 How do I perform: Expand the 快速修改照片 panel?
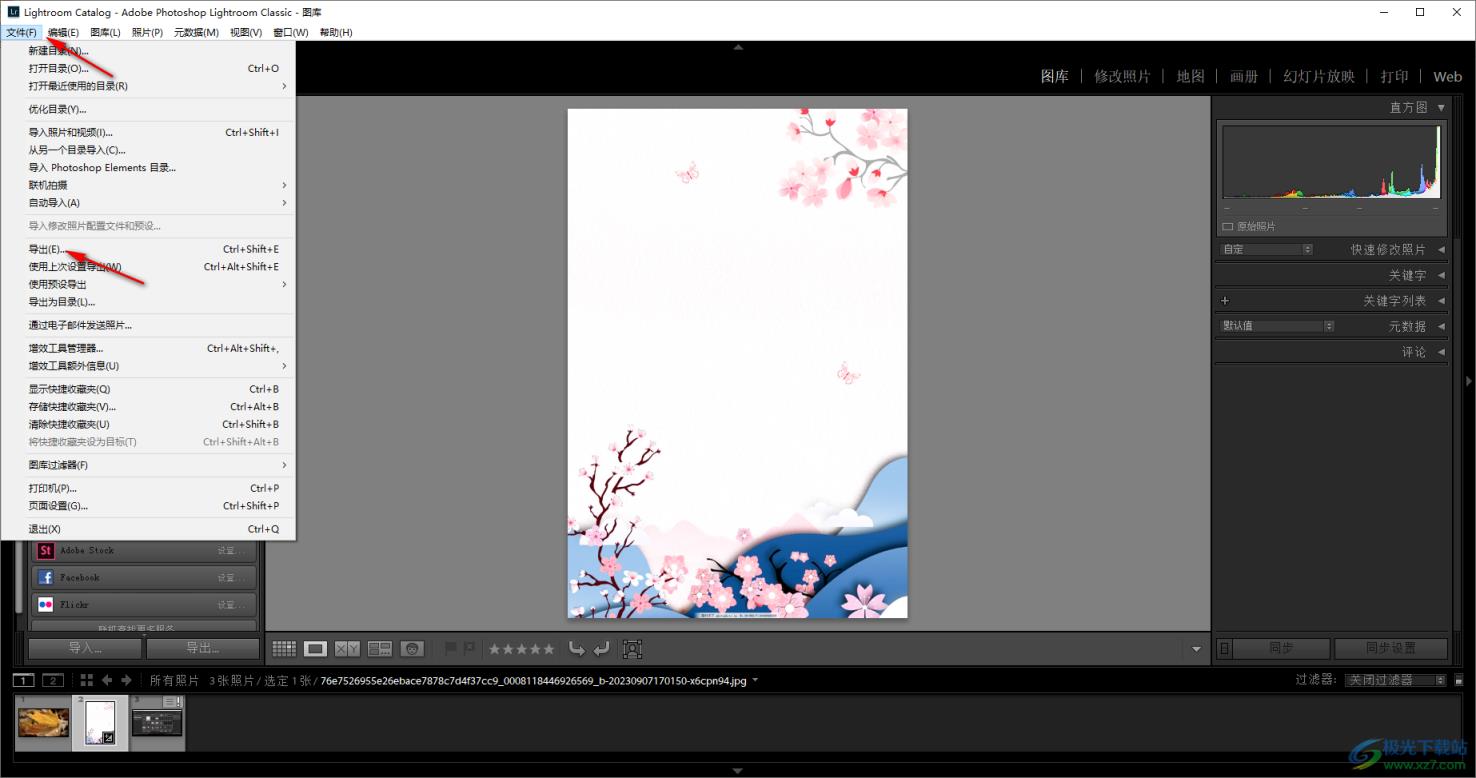point(1441,249)
